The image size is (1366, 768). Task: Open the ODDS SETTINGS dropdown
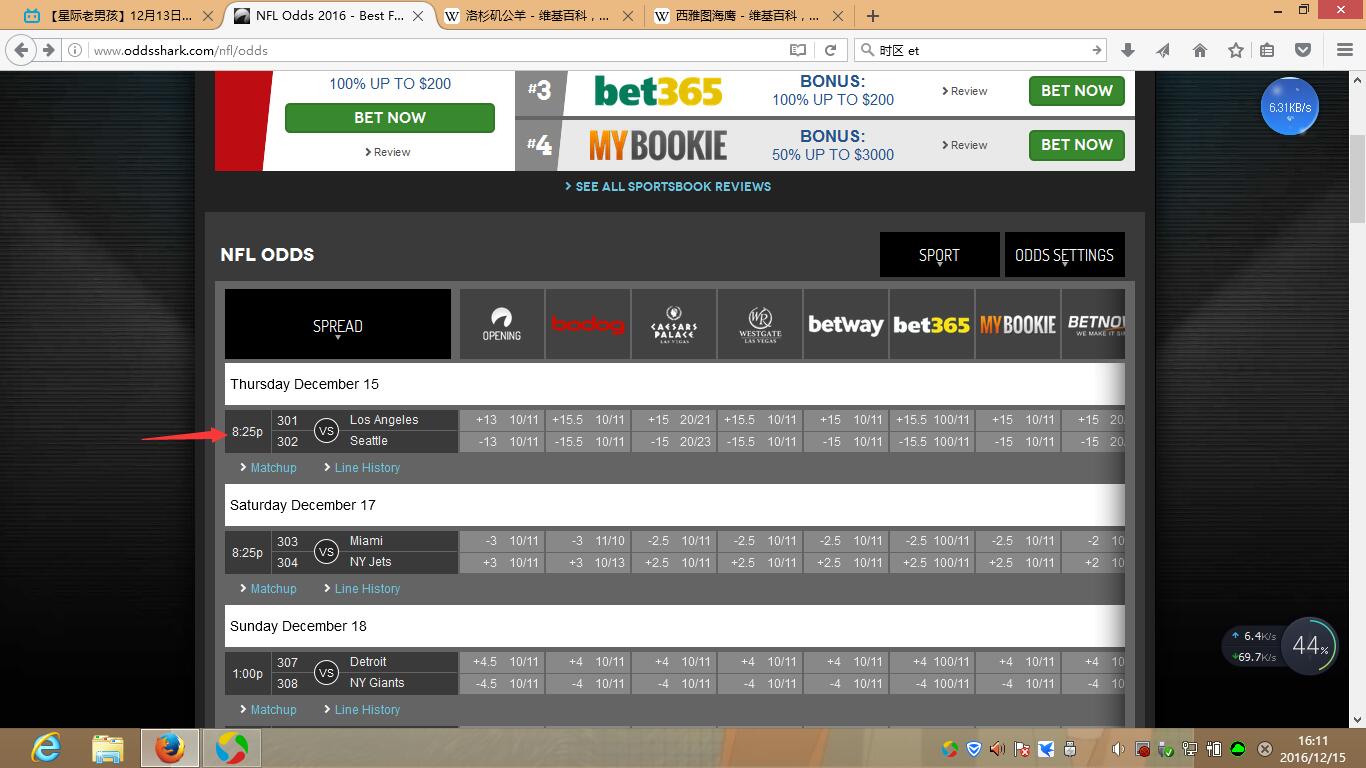[1064, 255]
